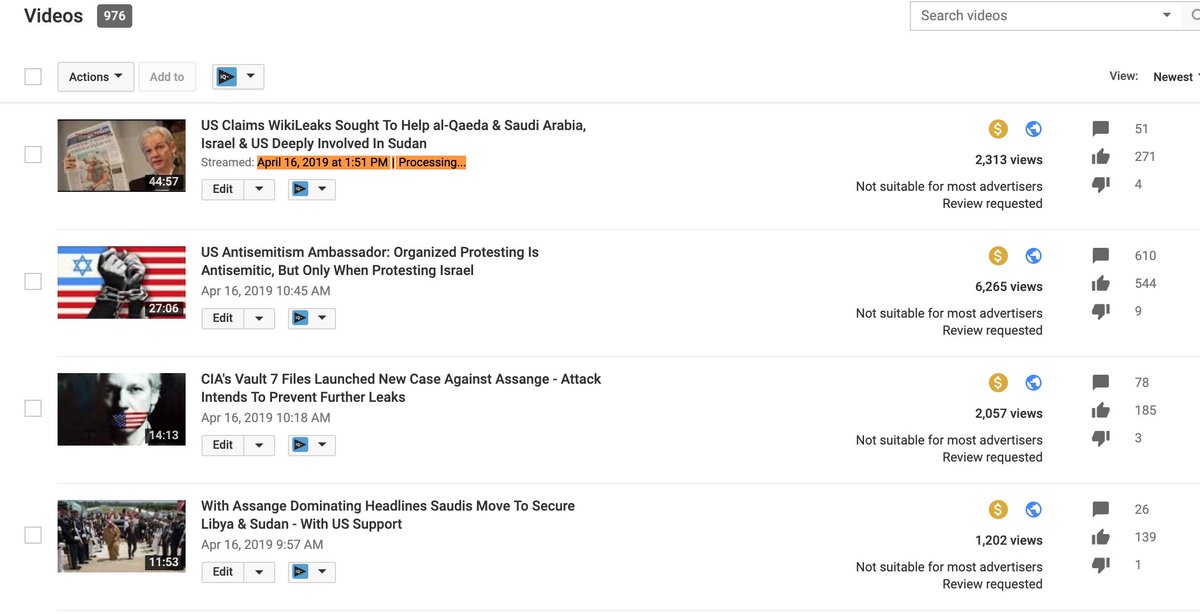Open the View Newest sort dropdown

click(x=1175, y=77)
